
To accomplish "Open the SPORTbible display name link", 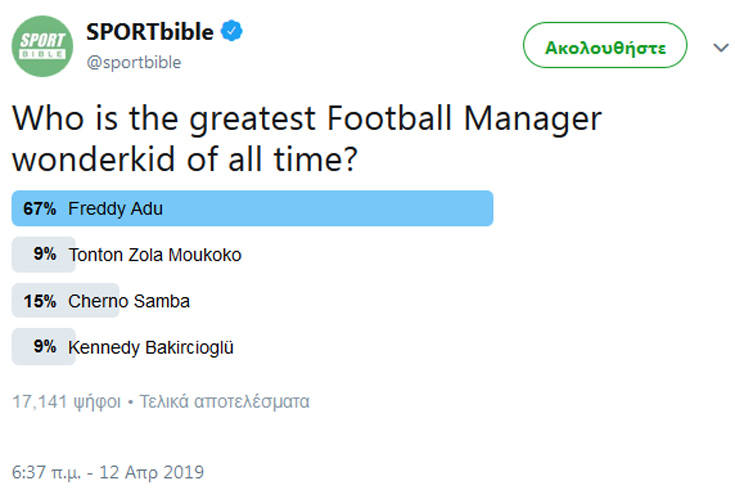I will [150, 32].
